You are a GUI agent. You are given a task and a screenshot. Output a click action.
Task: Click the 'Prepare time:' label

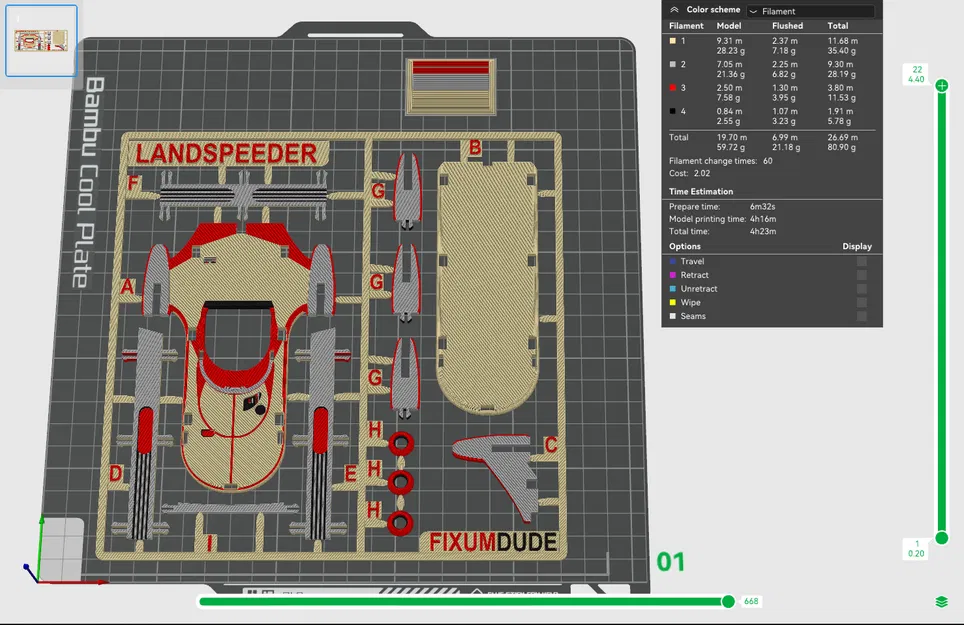point(694,206)
